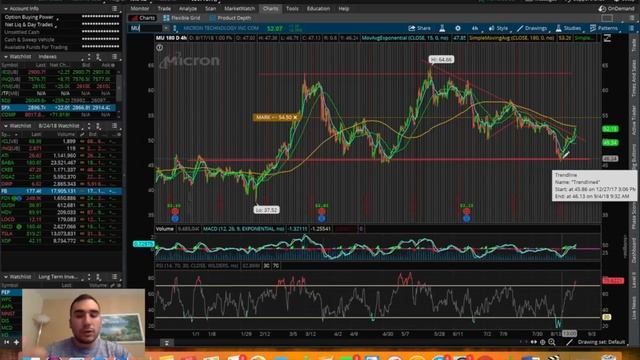Open the Studies menu
Image resolution: width=640 pixels, height=360 pixels.
[569, 28]
